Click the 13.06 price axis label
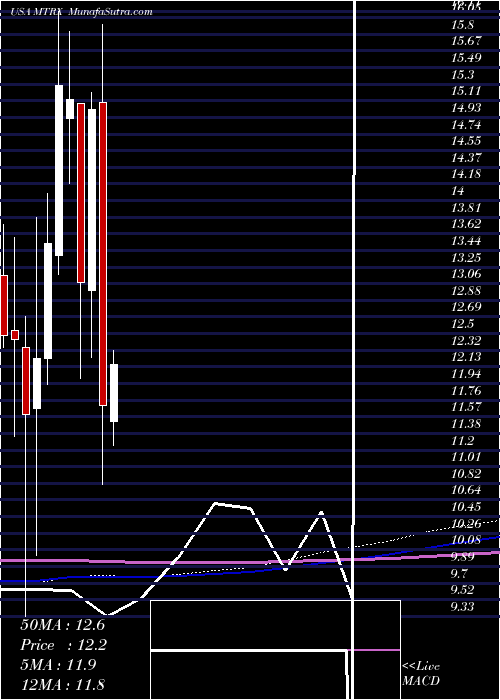 click(466, 274)
